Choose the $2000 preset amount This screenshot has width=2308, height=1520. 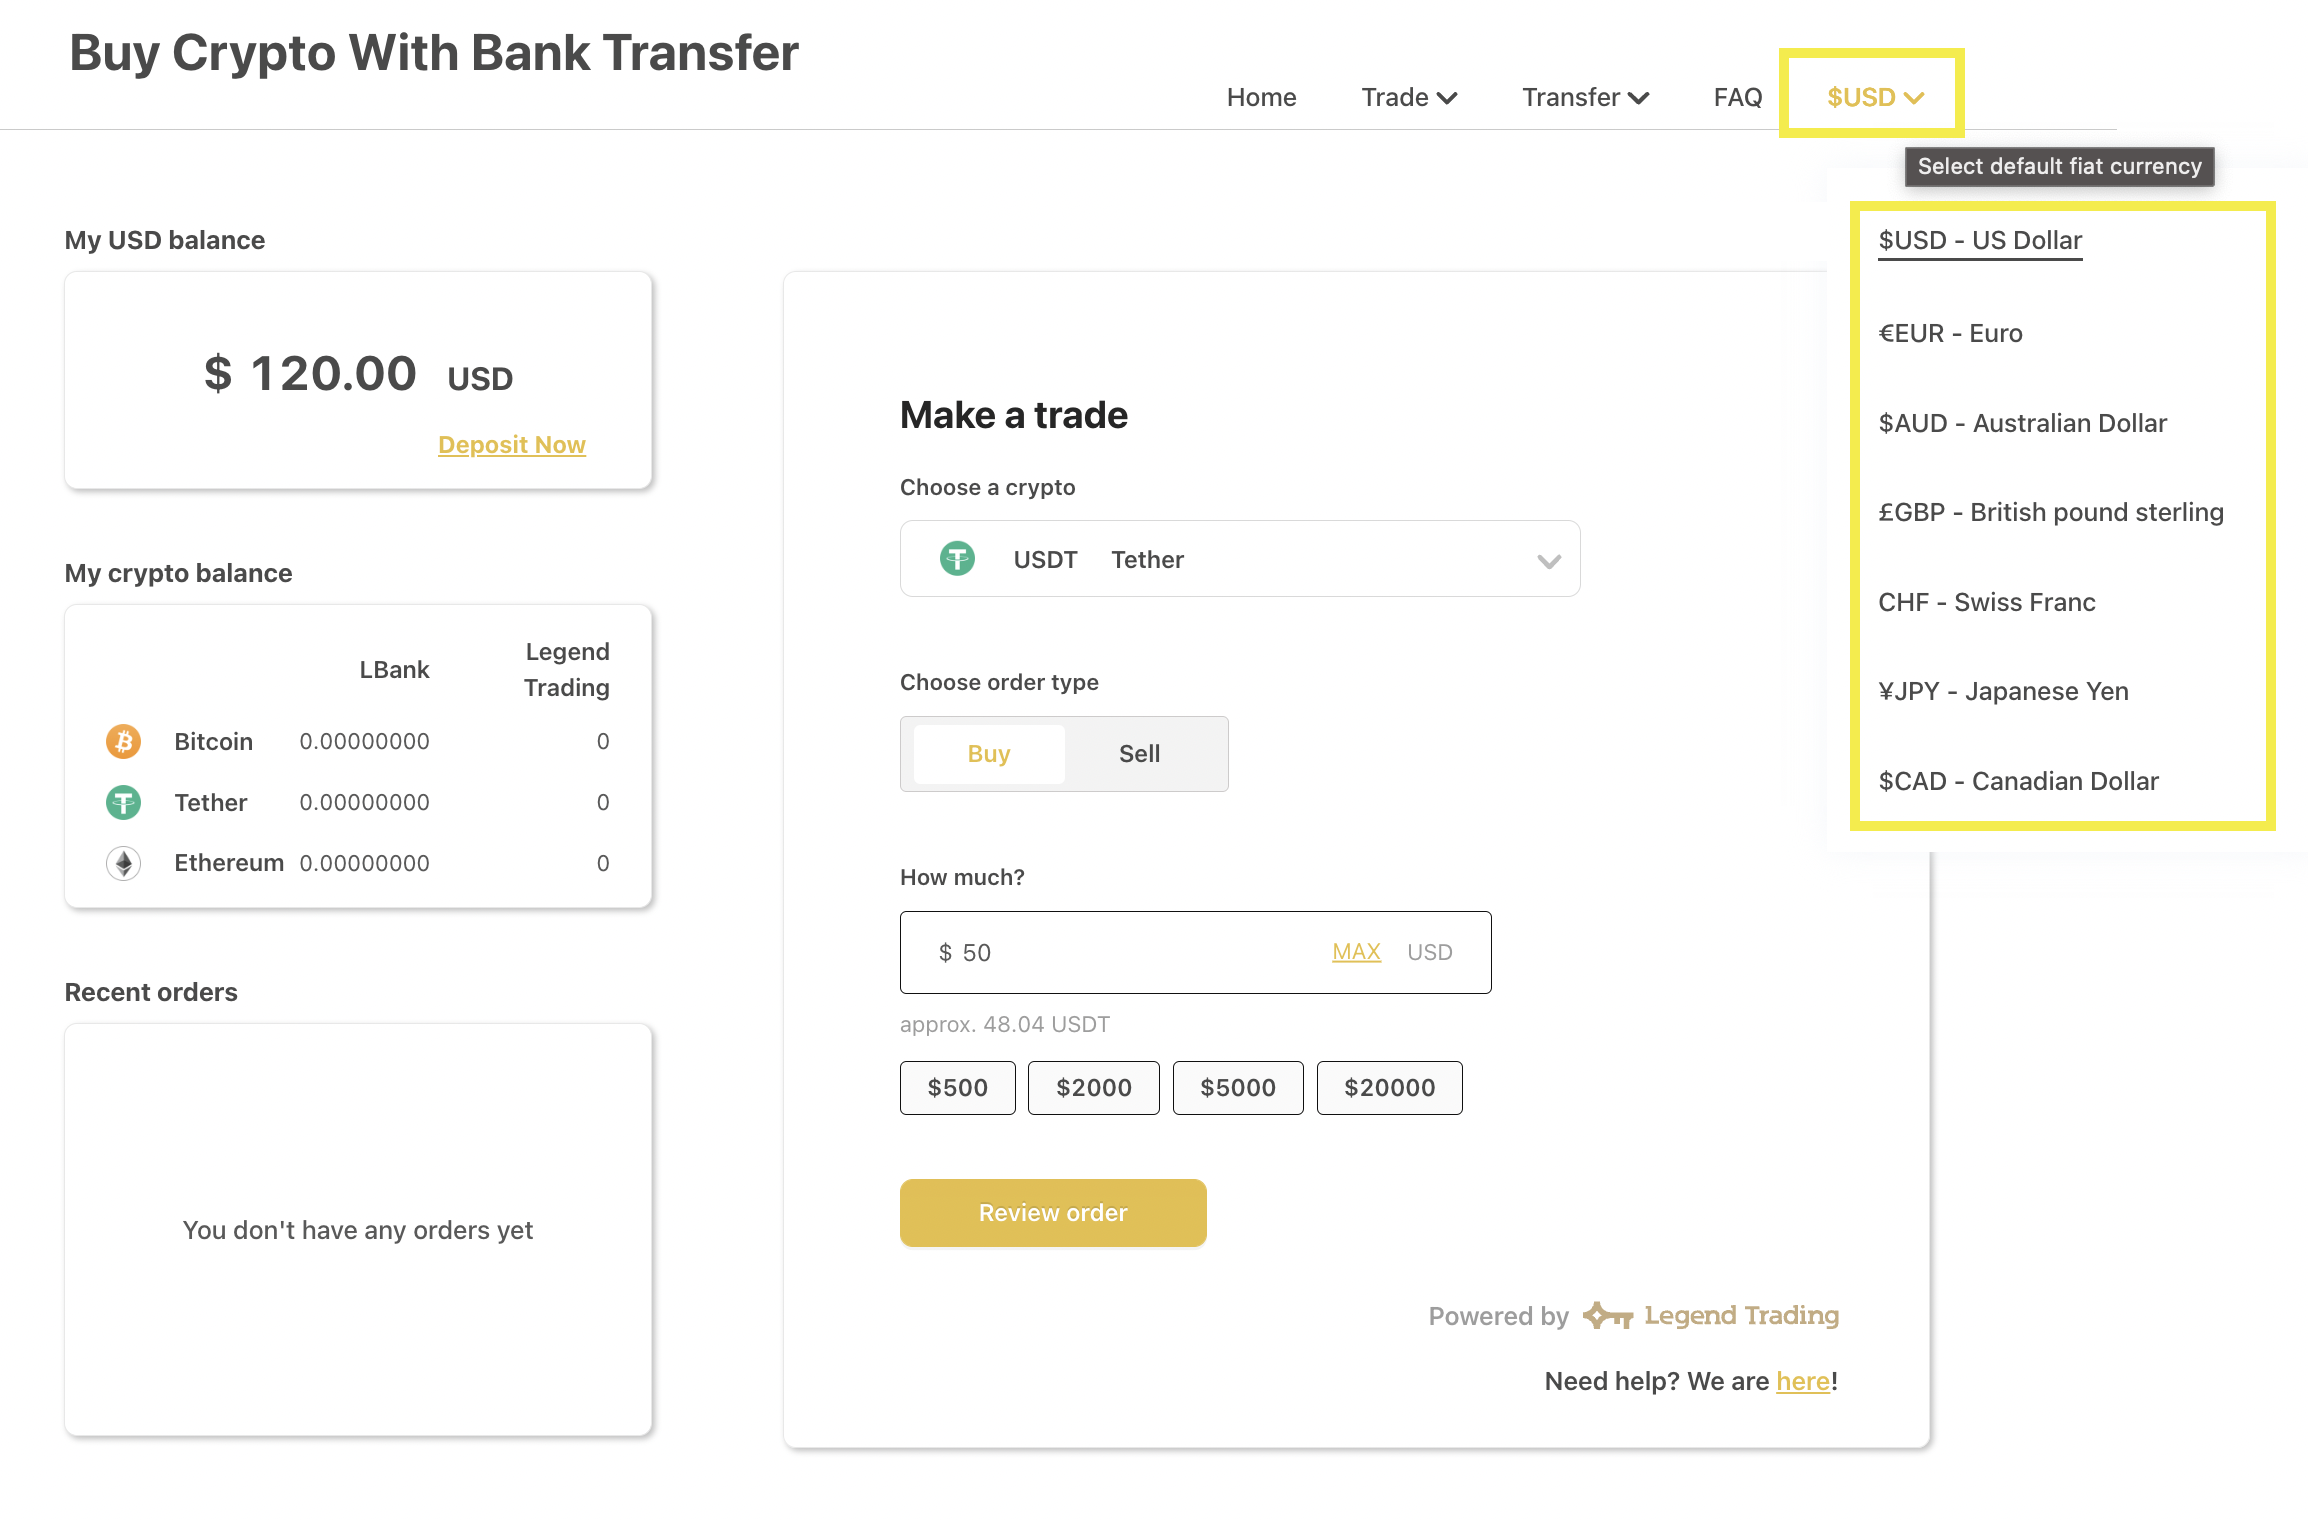pos(1094,1088)
